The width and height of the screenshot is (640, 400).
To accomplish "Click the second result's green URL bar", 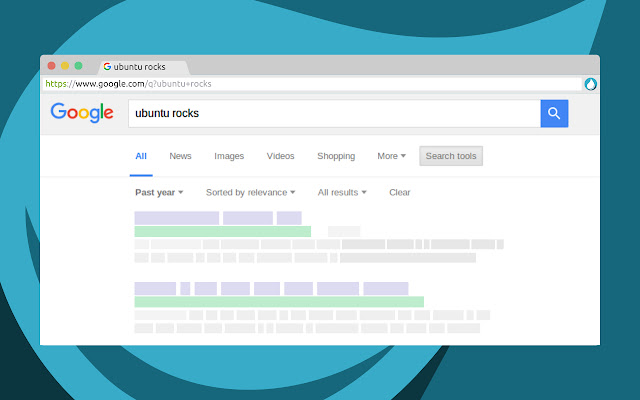I will [x=279, y=302].
